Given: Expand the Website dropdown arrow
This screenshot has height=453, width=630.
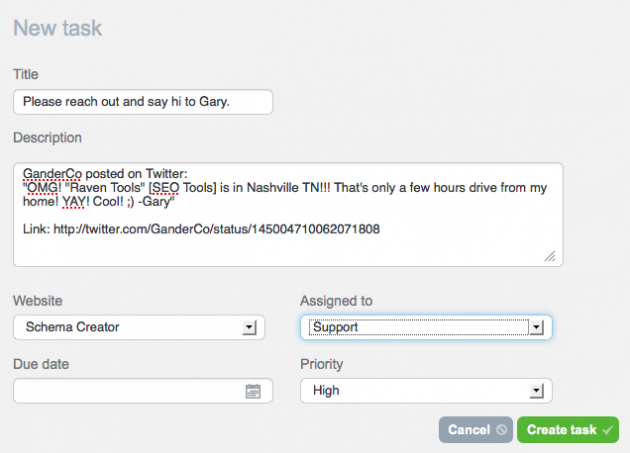Looking at the screenshot, I should click(249, 328).
